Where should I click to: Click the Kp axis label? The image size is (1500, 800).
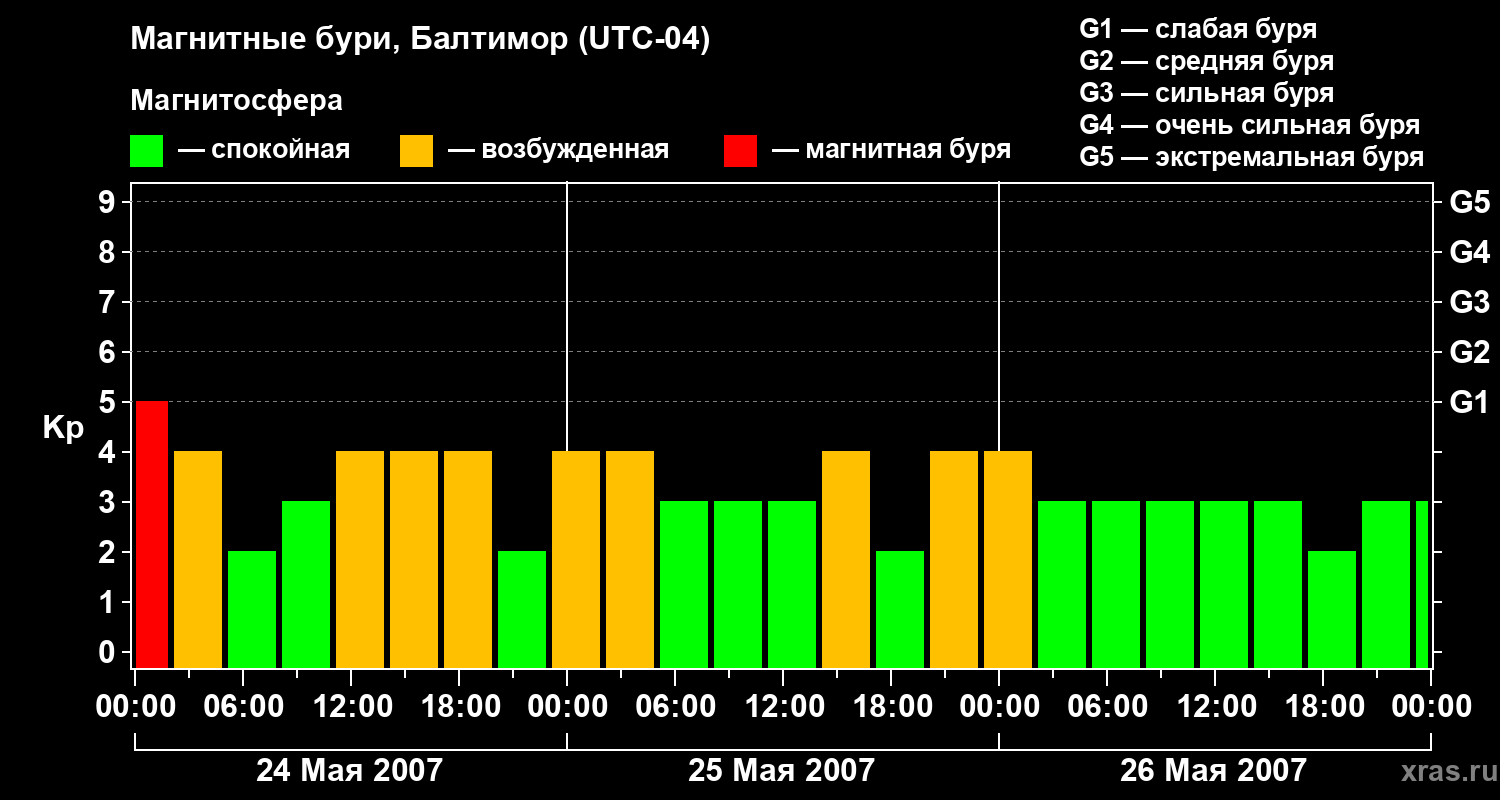(x=62, y=428)
